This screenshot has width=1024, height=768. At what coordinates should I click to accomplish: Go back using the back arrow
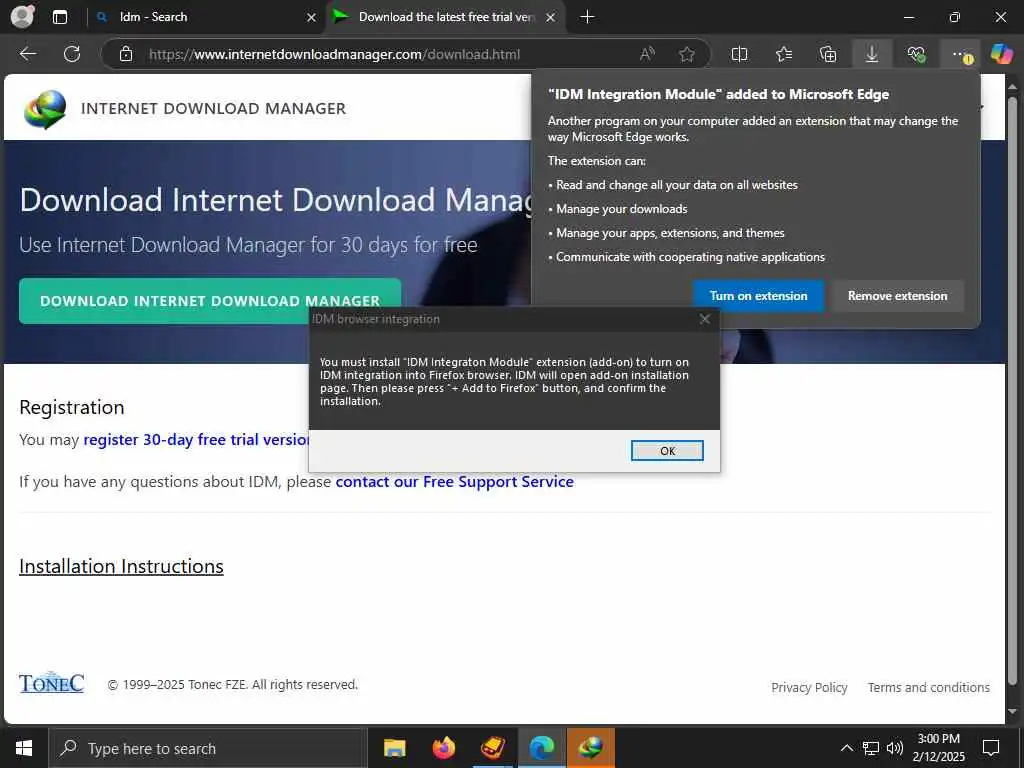pos(27,54)
